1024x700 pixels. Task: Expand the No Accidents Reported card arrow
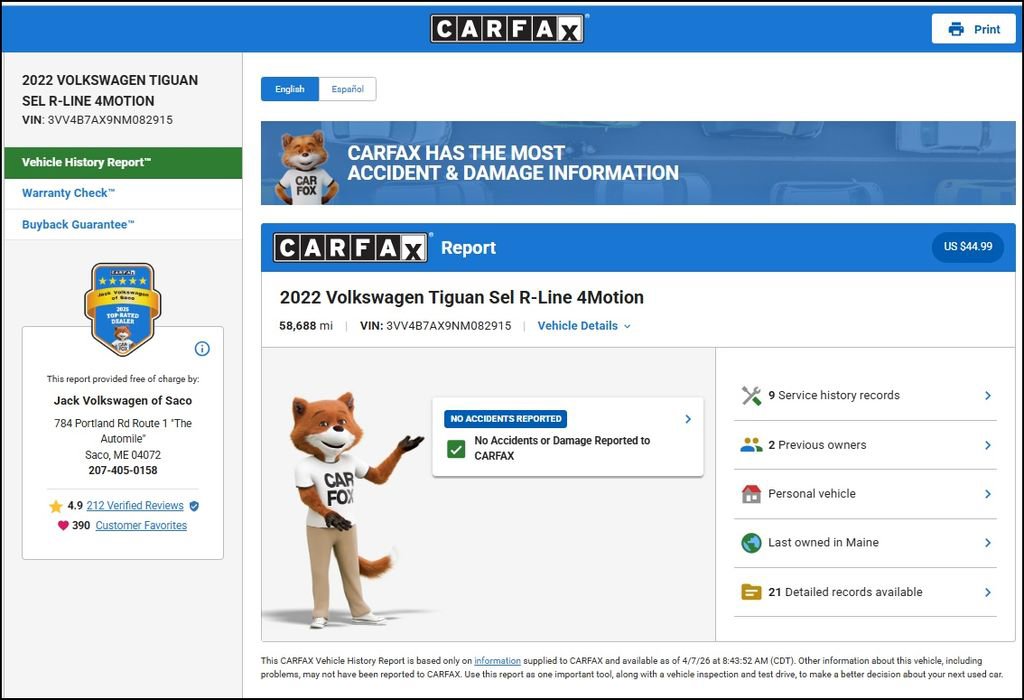point(688,419)
